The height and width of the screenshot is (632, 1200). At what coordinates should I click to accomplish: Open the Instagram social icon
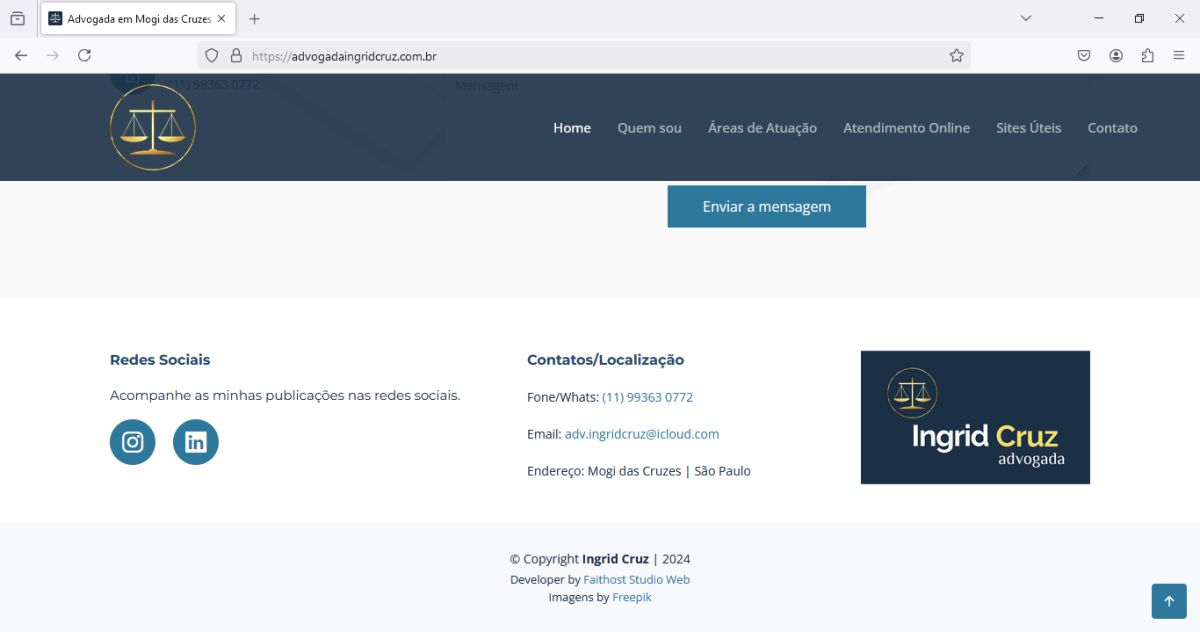[133, 442]
